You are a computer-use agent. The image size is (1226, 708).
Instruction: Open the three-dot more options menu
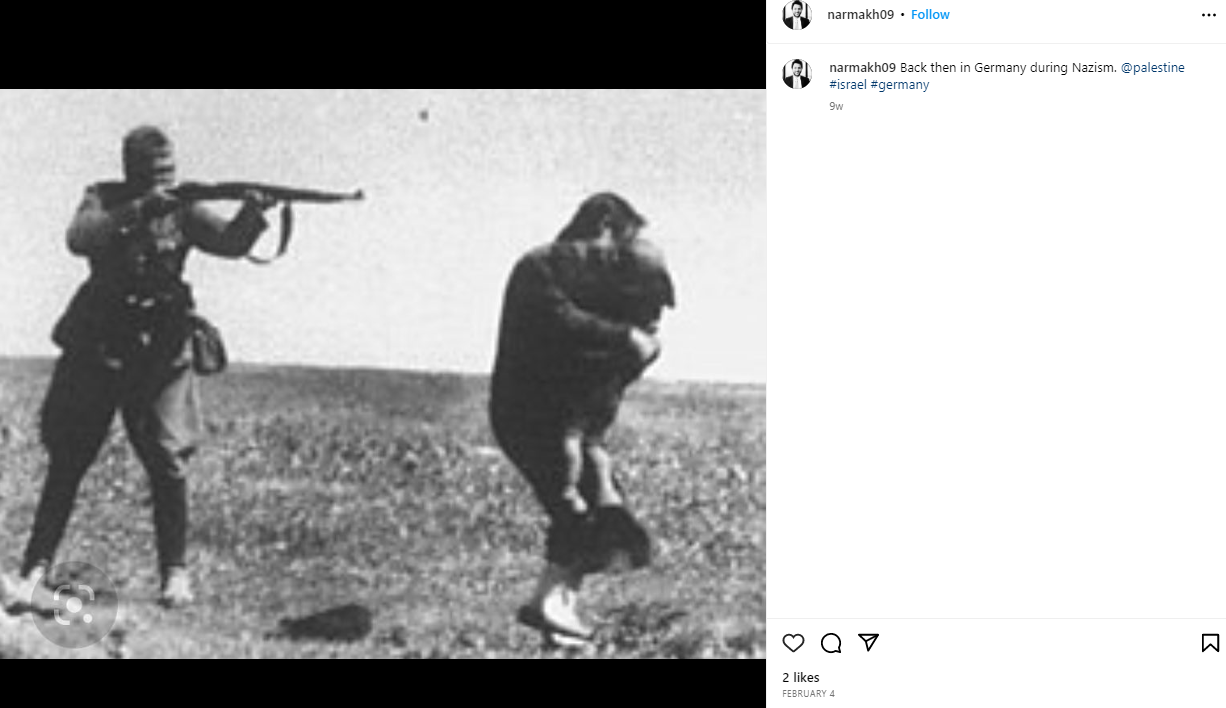click(x=1208, y=15)
